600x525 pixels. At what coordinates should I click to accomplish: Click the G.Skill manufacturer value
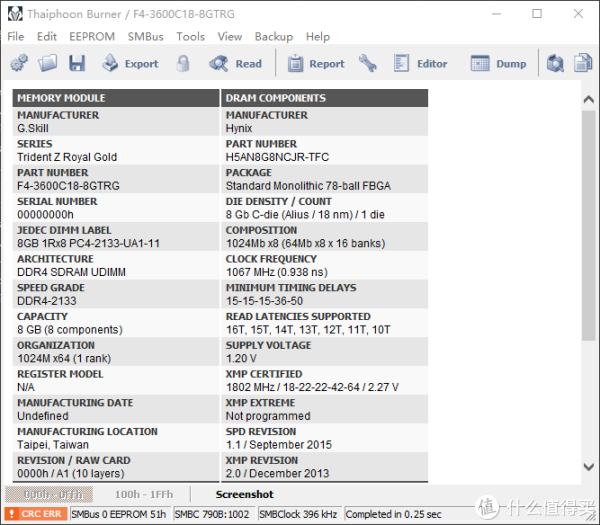(x=33, y=128)
